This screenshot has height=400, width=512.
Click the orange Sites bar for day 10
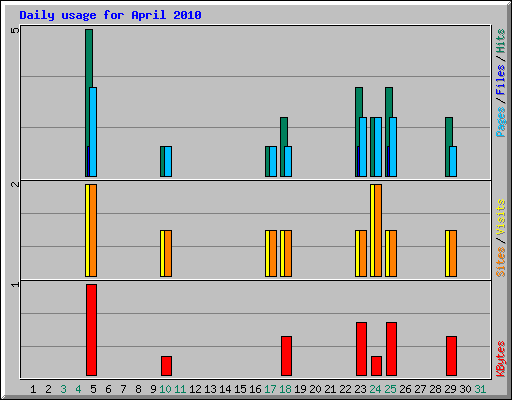click(x=168, y=253)
